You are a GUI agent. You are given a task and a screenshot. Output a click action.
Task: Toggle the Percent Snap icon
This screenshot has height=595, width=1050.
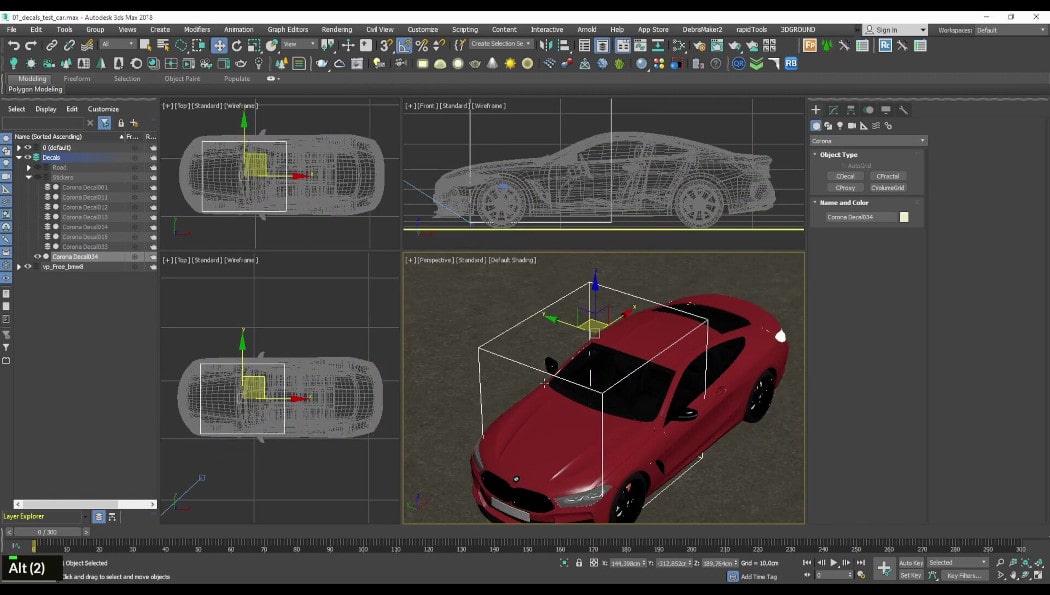pyautogui.click(x=422, y=46)
